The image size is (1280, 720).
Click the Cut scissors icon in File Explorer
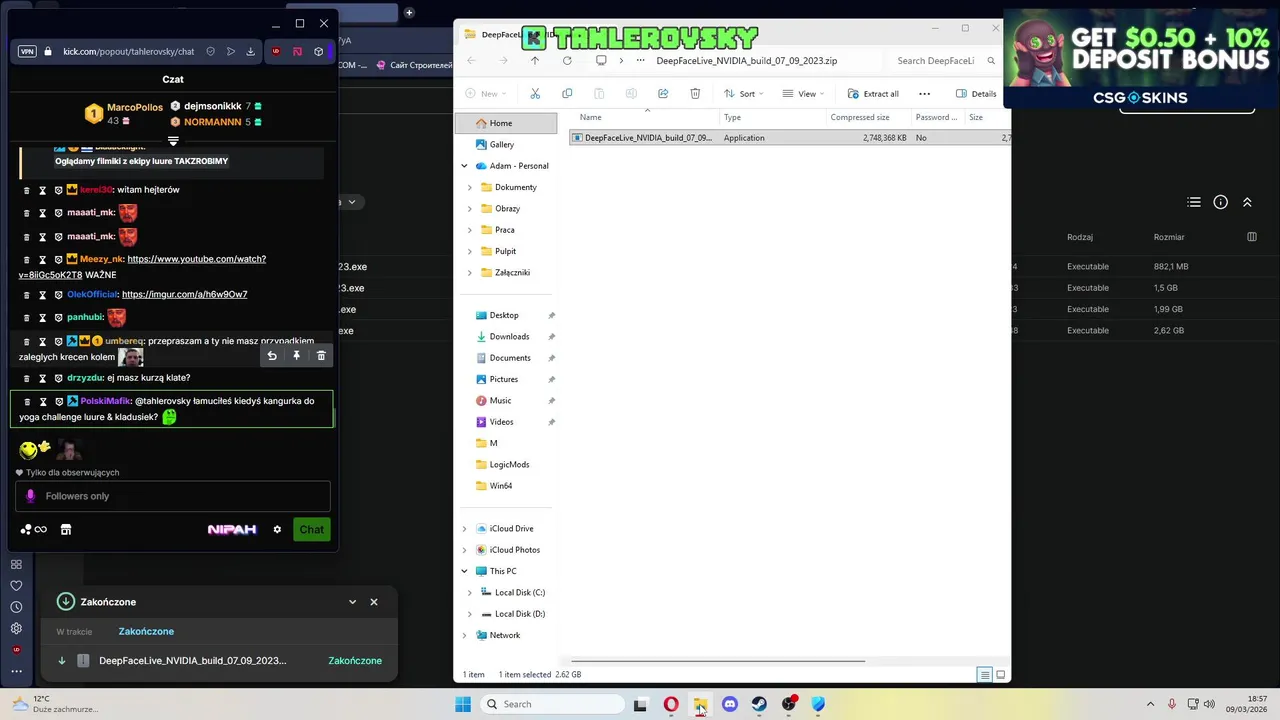click(535, 93)
